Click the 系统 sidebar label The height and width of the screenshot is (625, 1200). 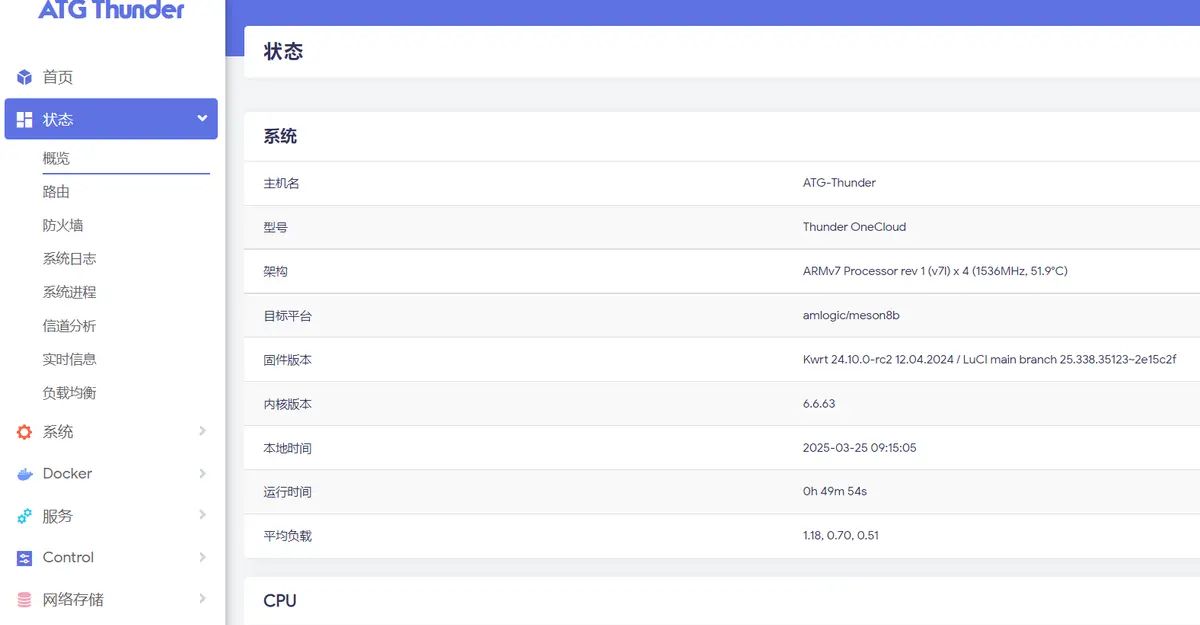tap(58, 432)
